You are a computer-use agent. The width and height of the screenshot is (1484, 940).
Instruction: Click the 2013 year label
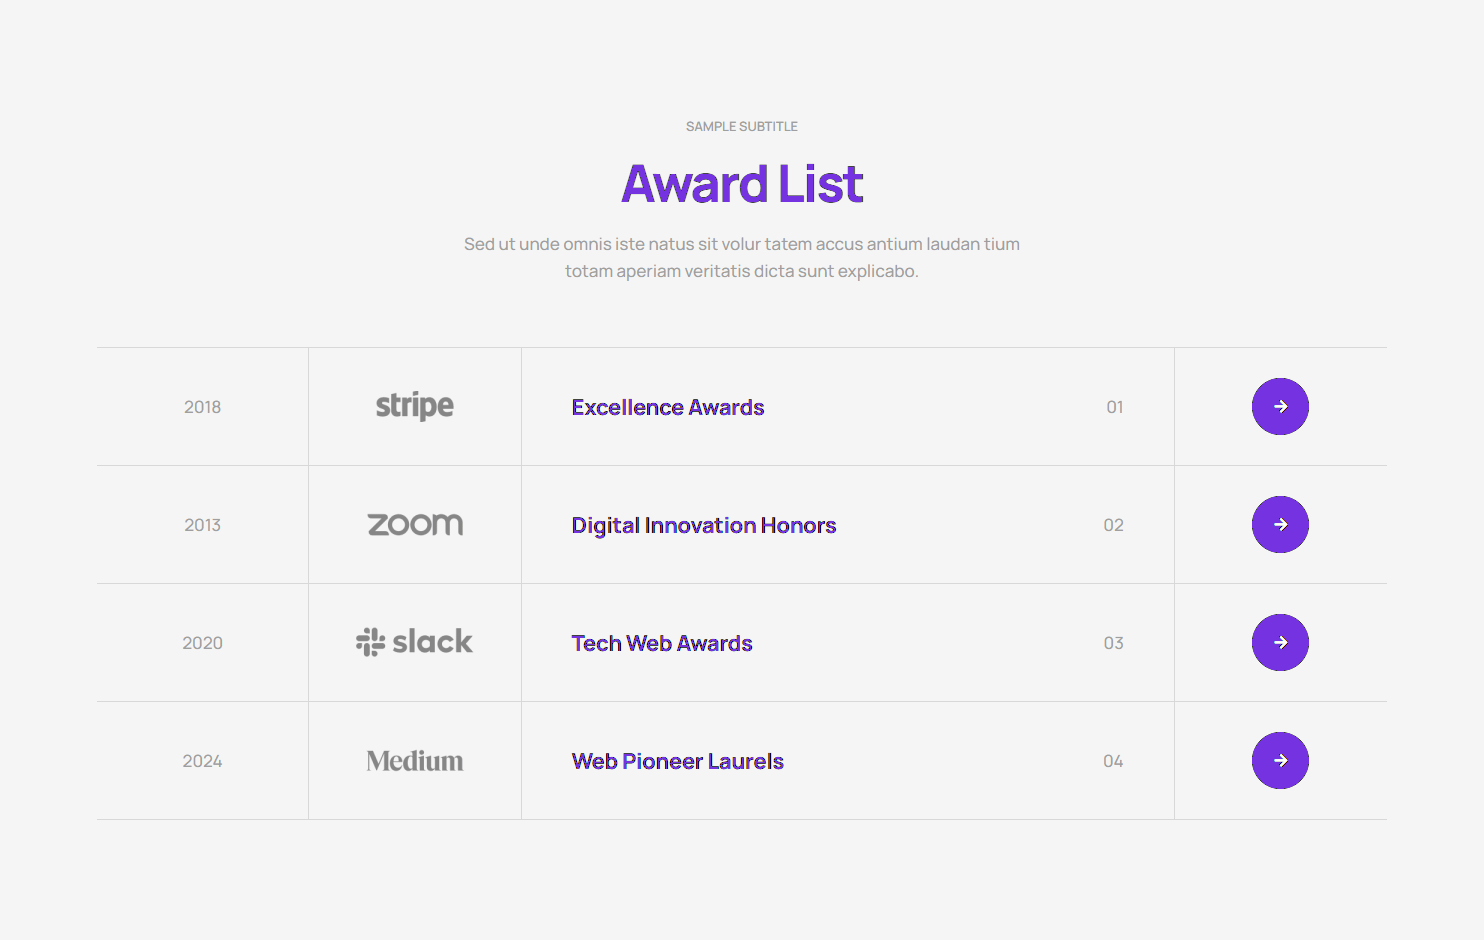202,525
